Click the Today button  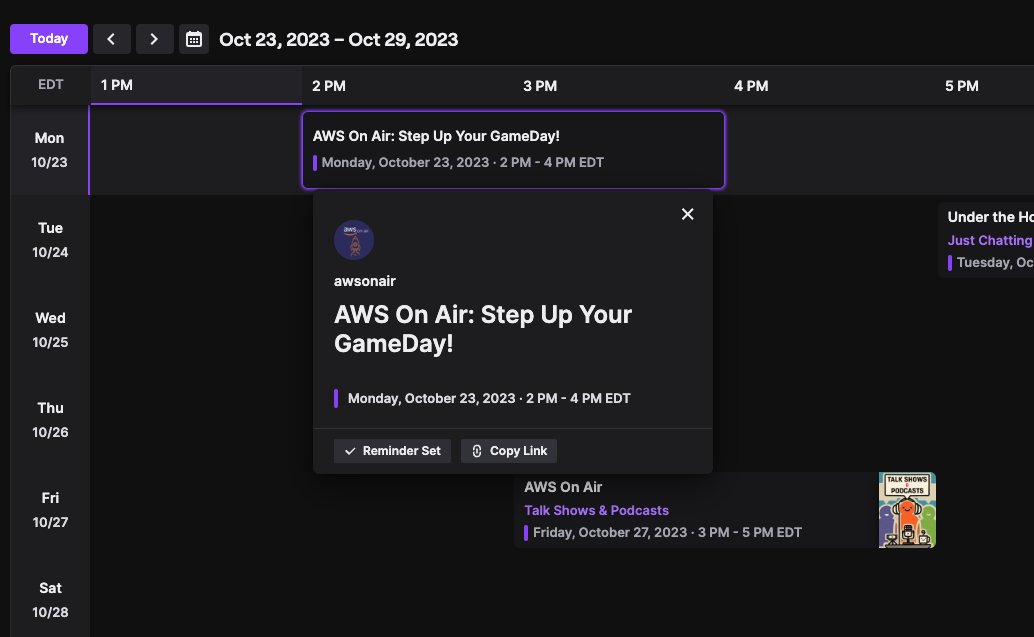(x=49, y=39)
